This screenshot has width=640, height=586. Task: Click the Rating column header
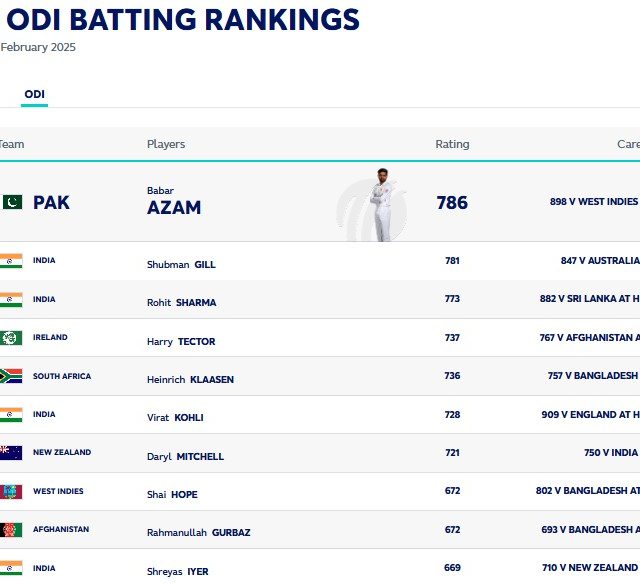pyautogui.click(x=452, y=144)
